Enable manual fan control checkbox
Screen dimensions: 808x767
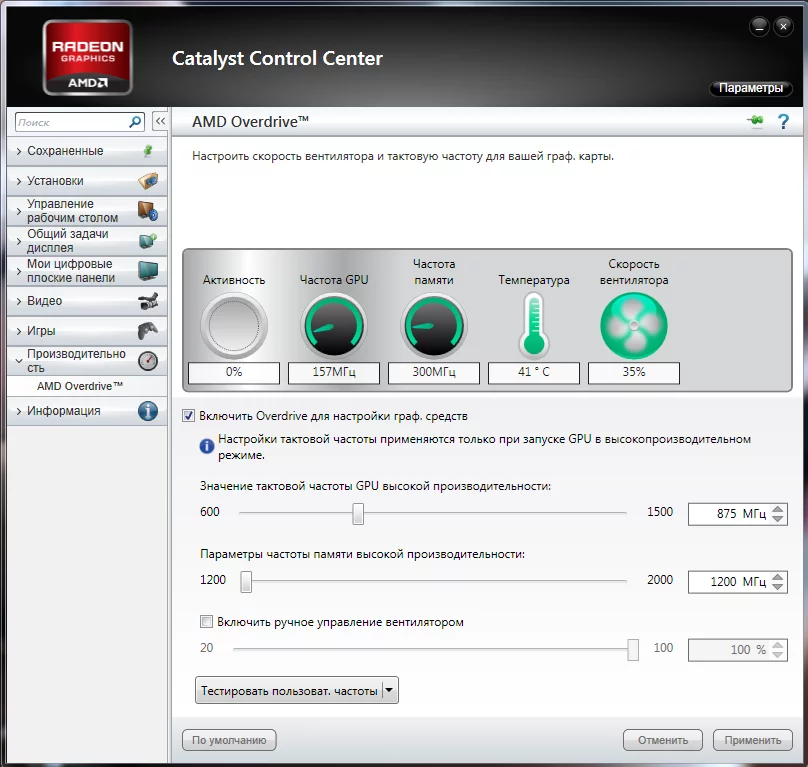pyautogui.click(x=207, y=621)
